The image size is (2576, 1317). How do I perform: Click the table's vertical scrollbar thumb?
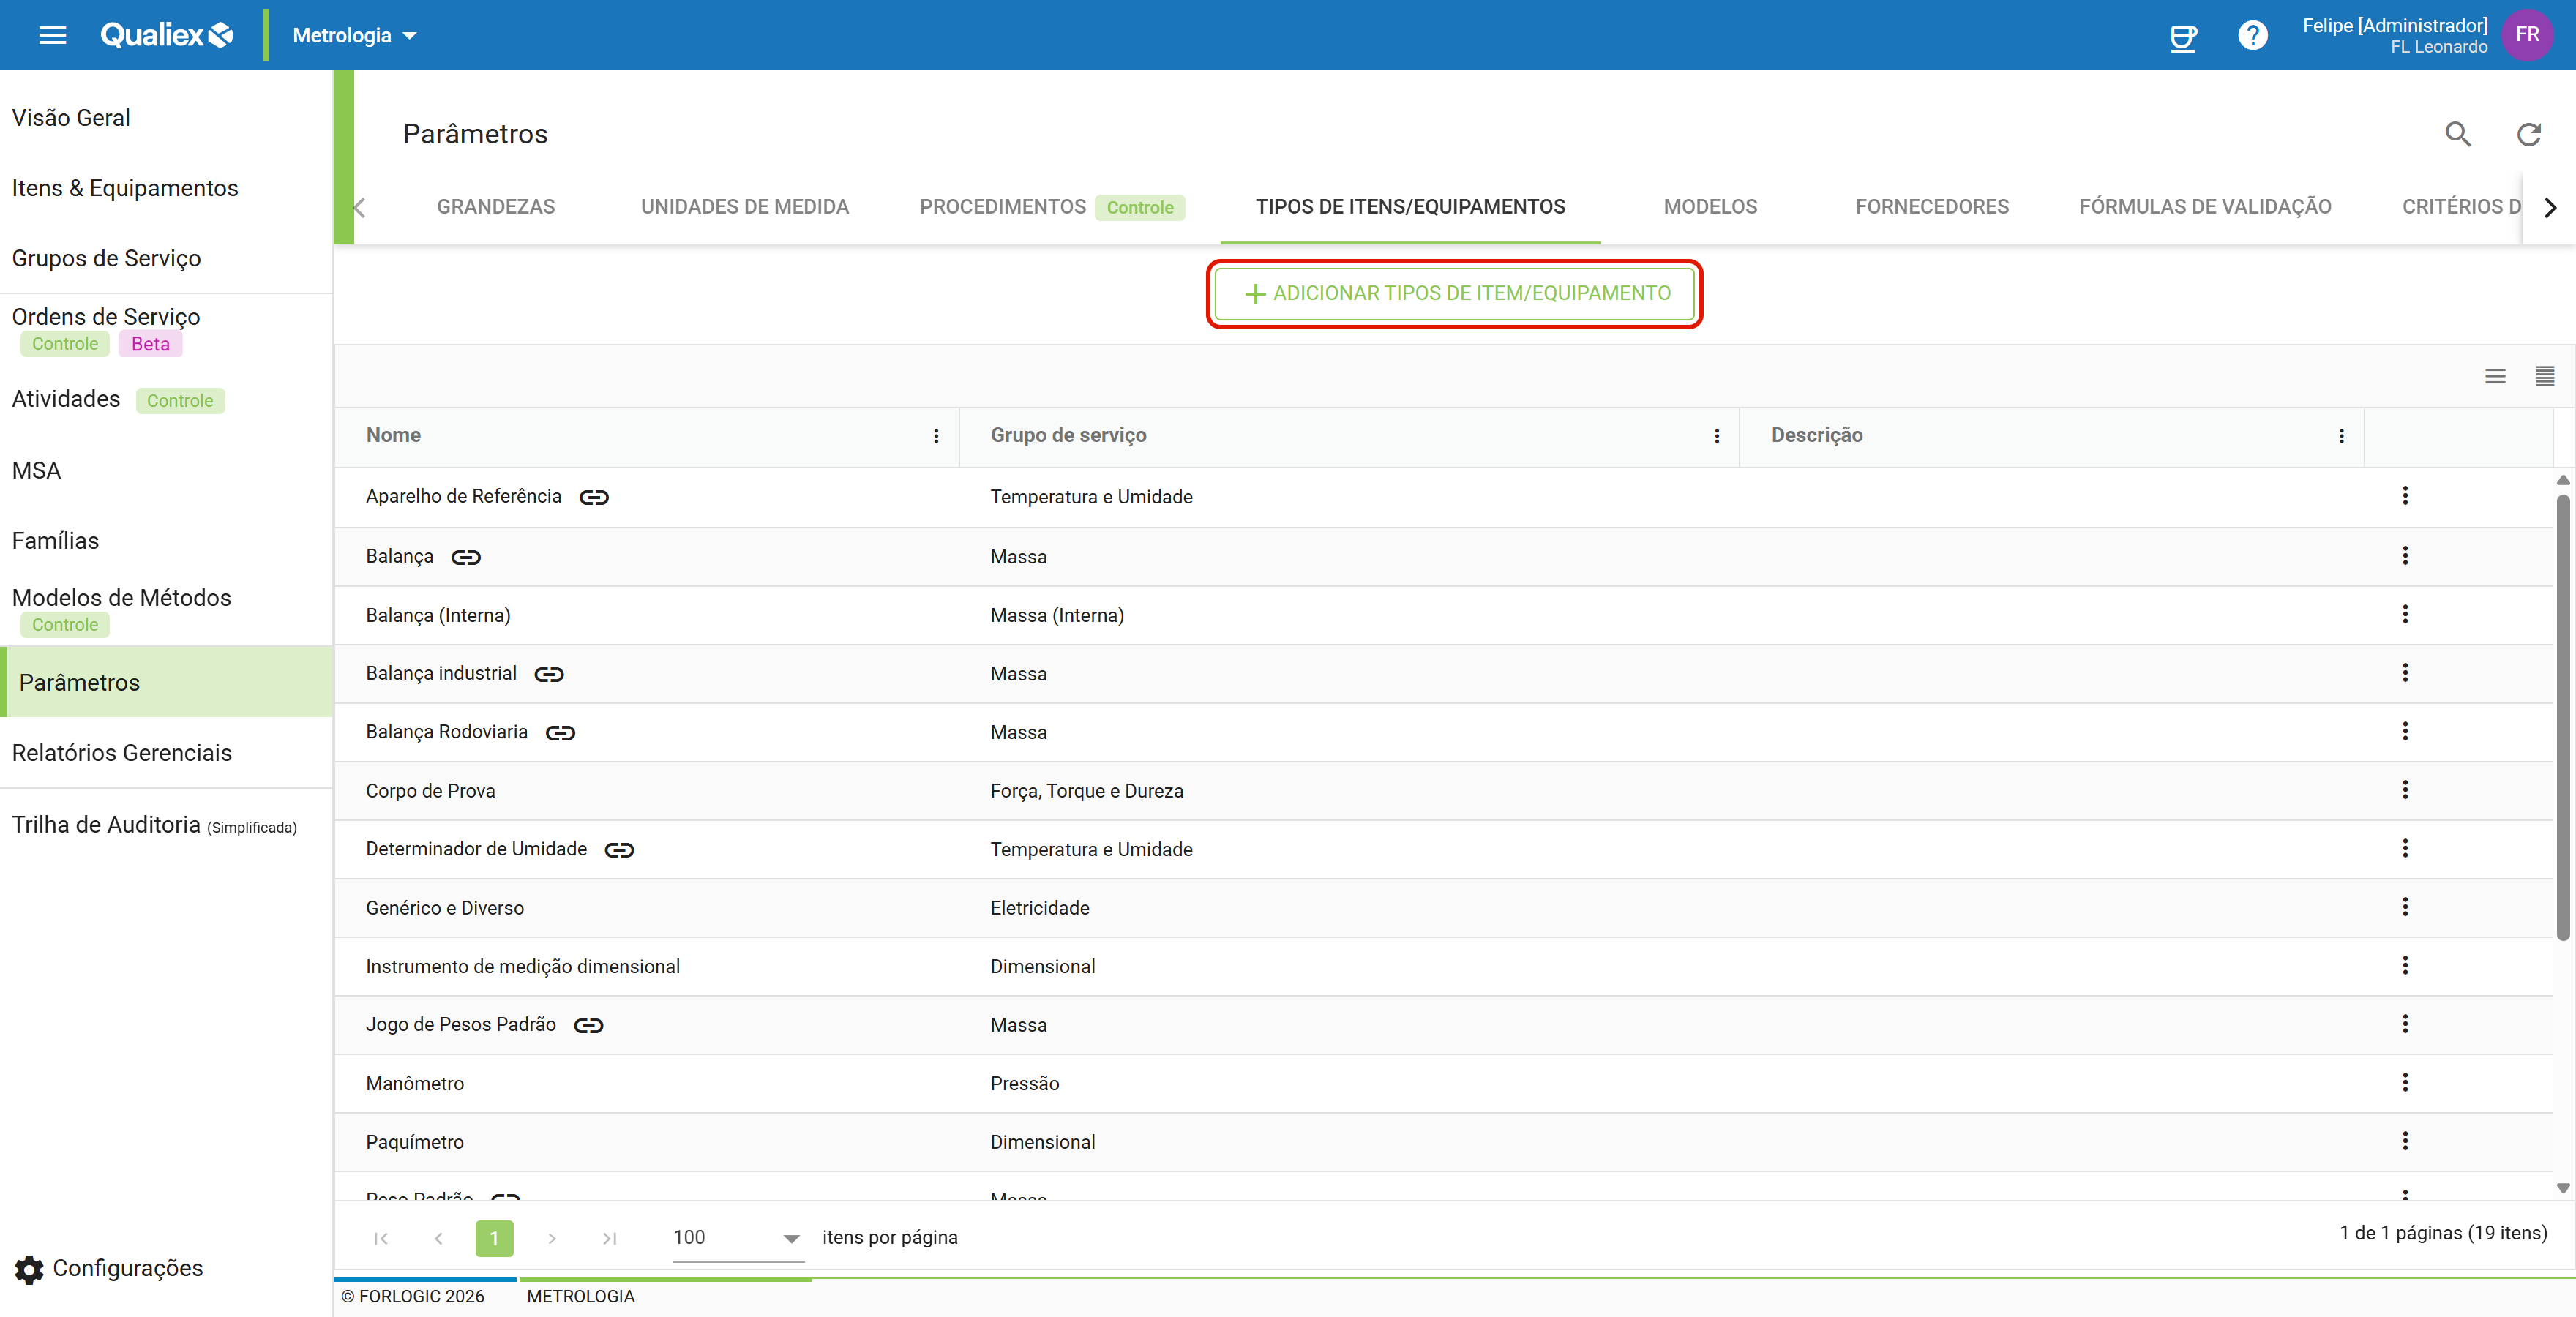(x=2563, y=716)
